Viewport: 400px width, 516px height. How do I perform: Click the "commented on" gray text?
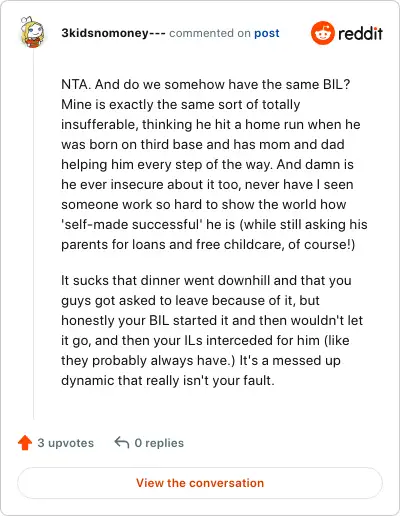pos(210,33)
